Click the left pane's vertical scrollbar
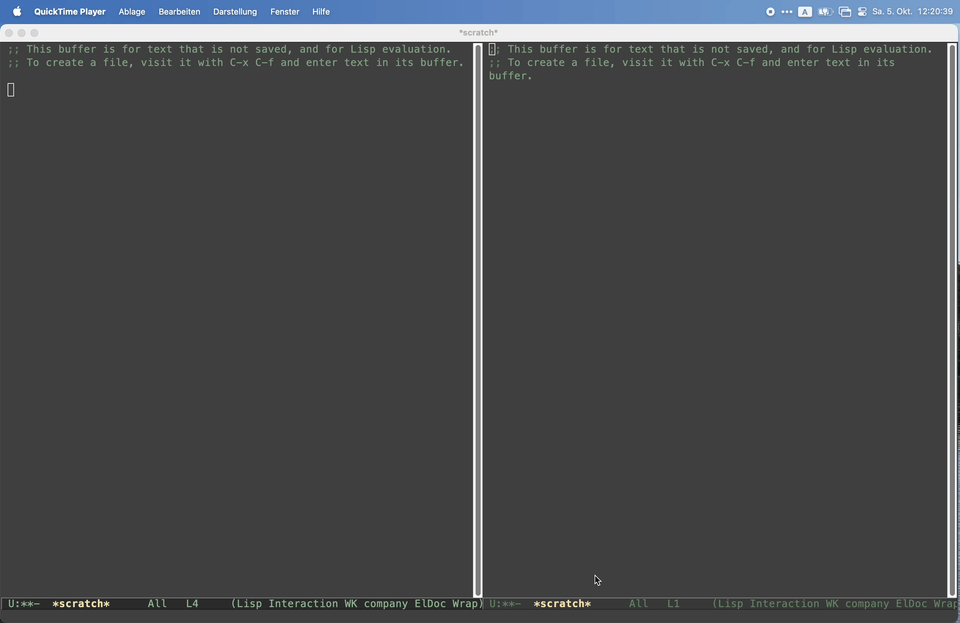The image size is (960, 623). coord(477,320)
